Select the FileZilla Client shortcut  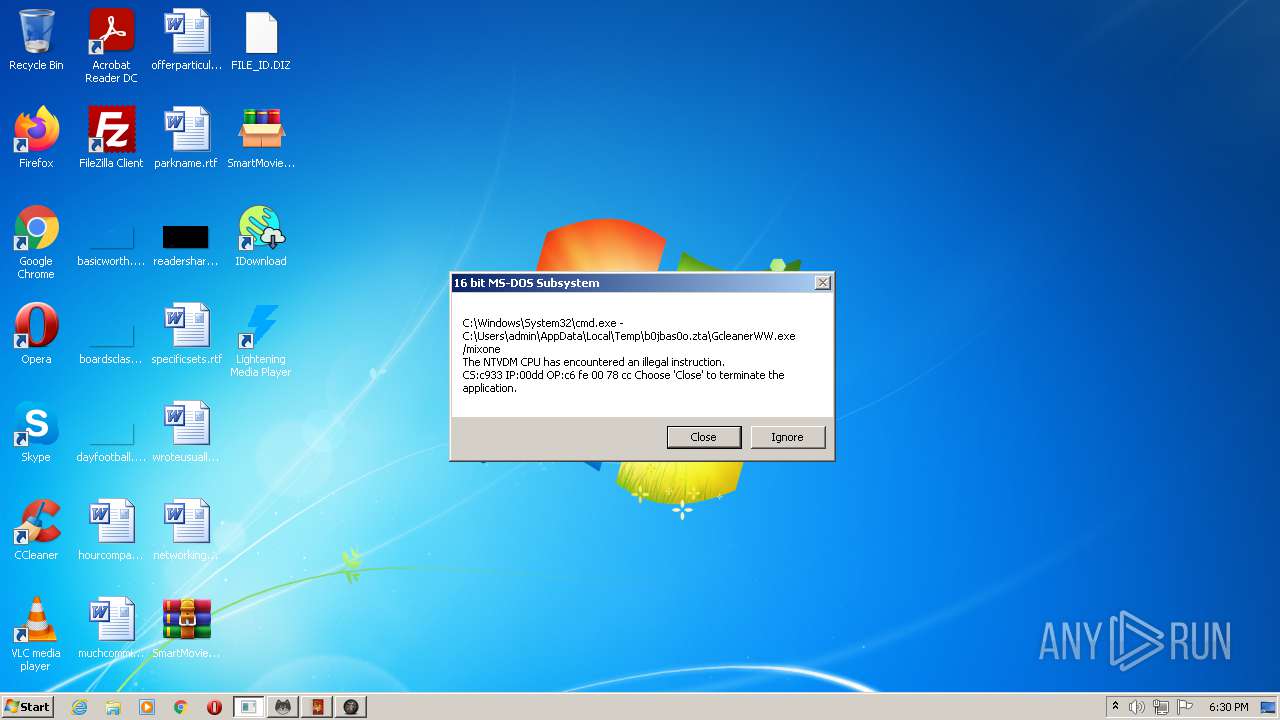coord(111,138)
